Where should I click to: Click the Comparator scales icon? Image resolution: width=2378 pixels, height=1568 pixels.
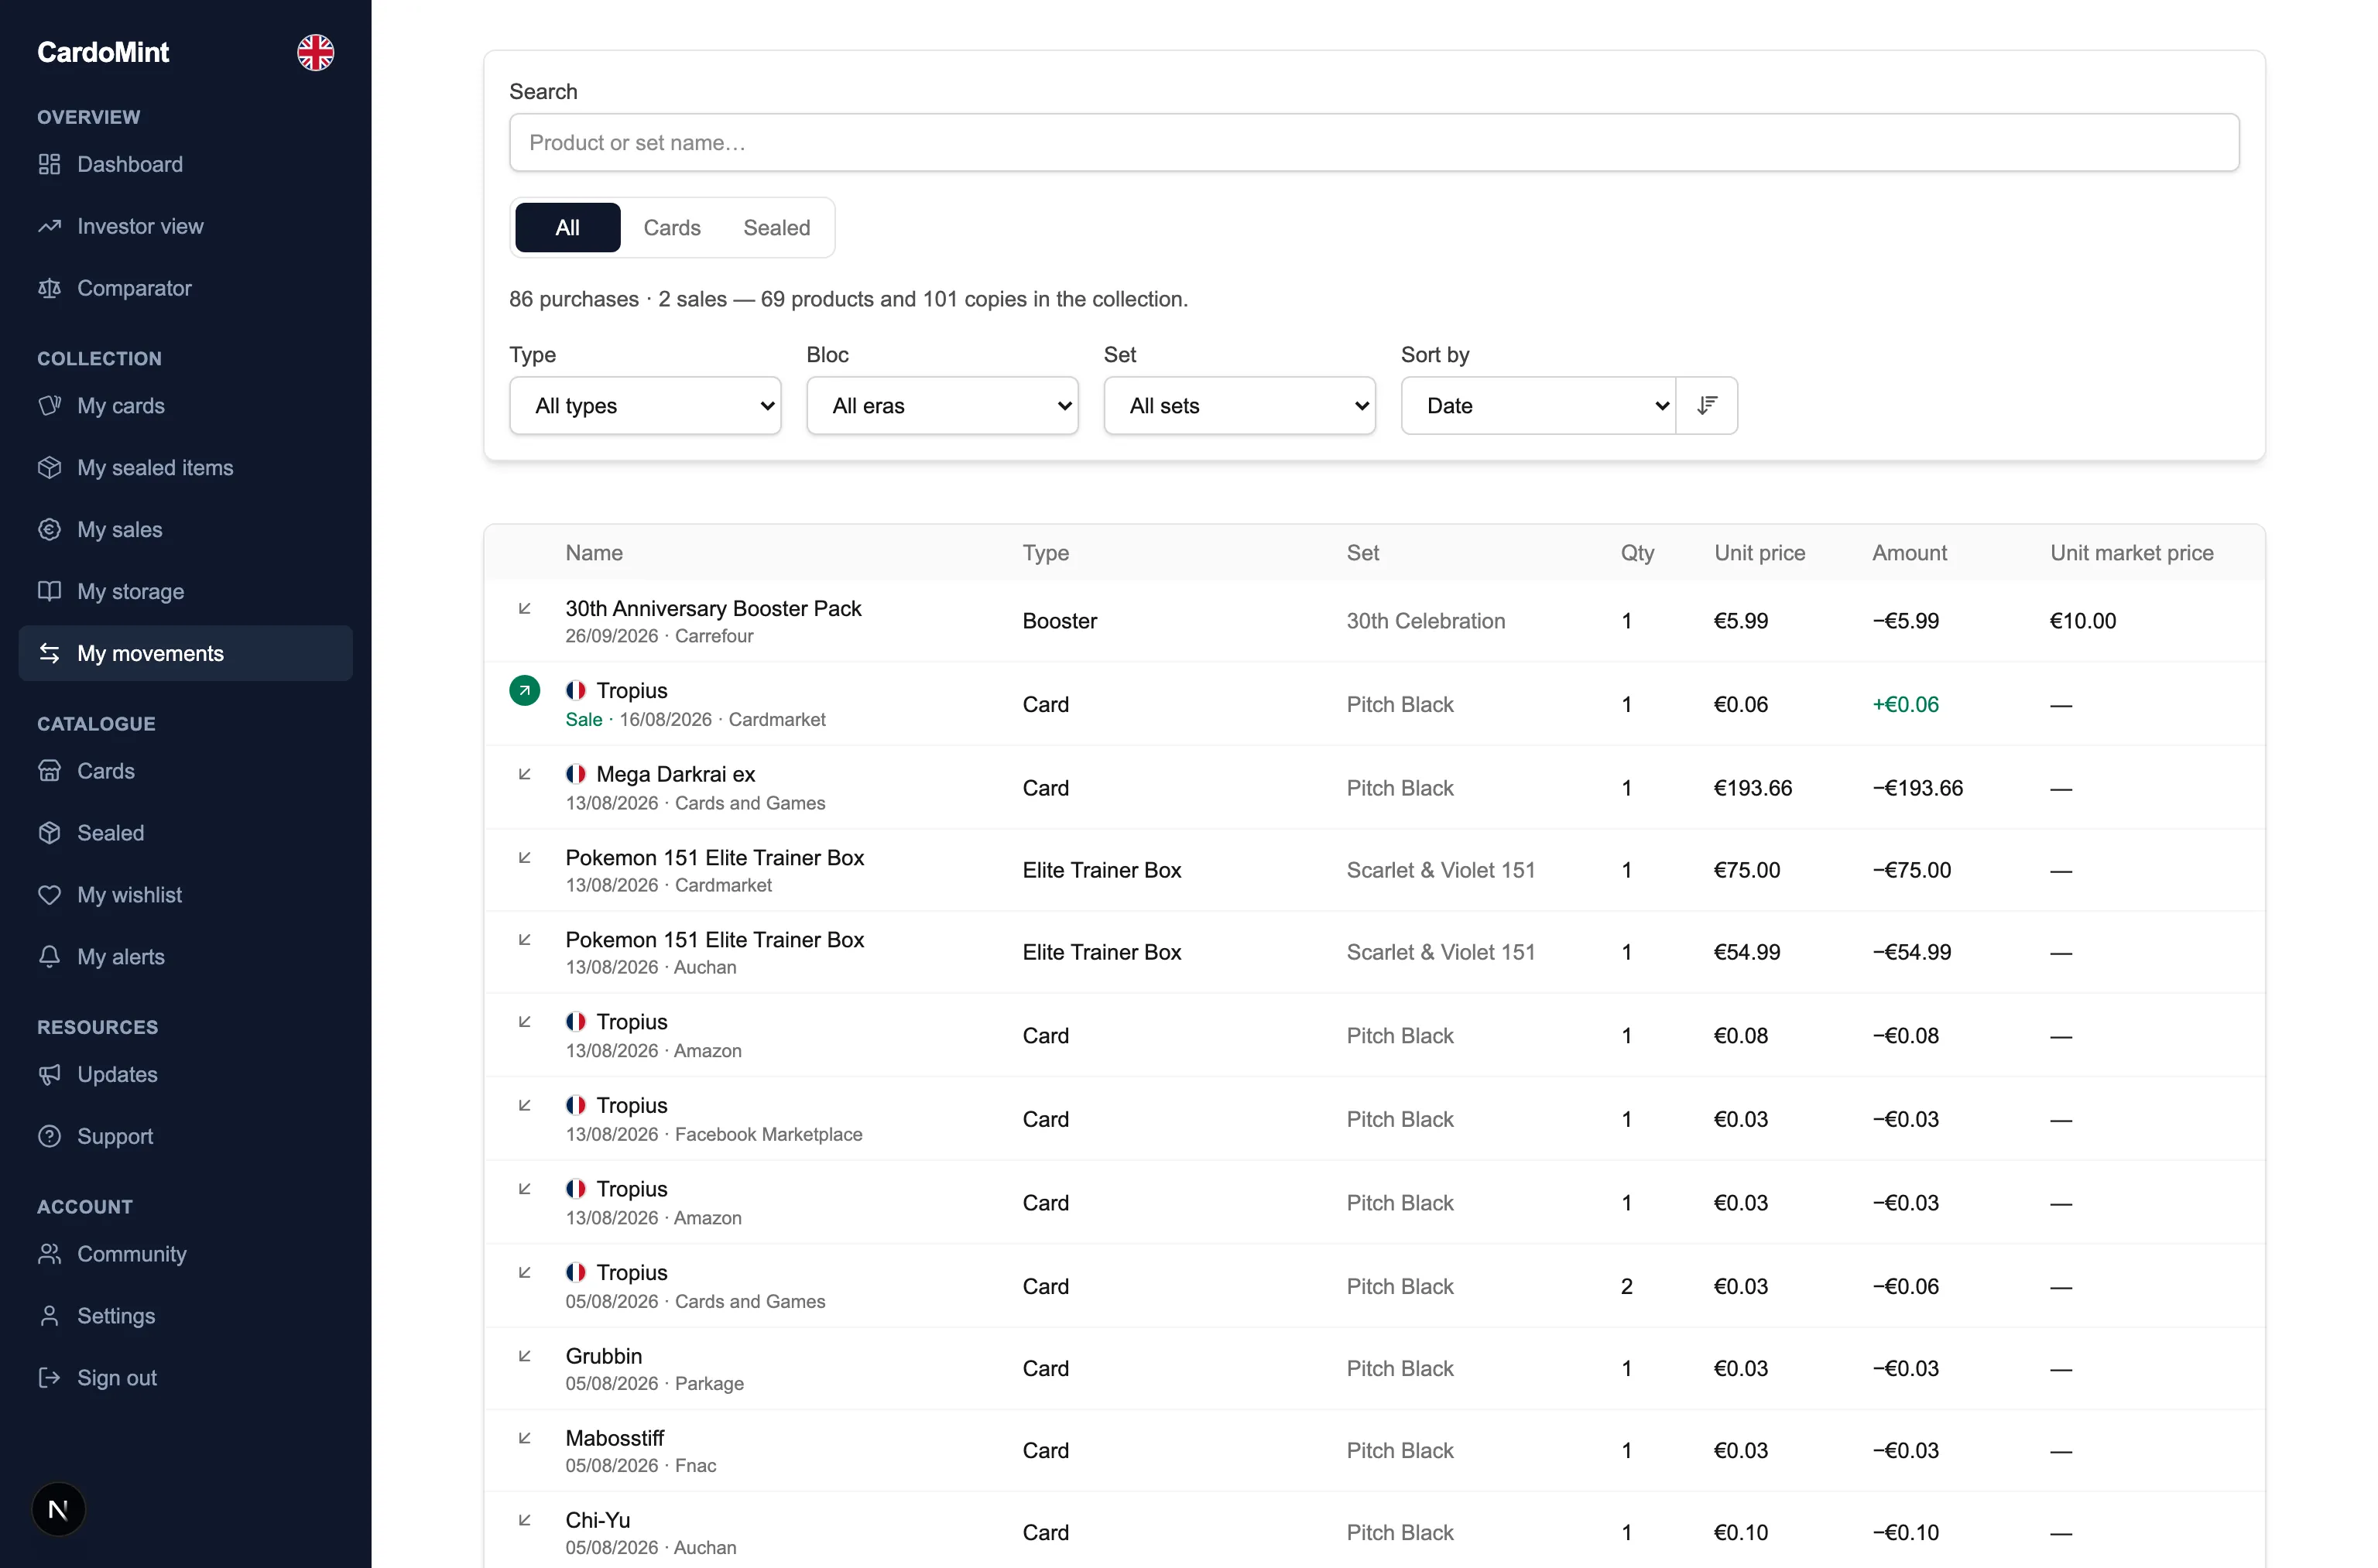(x=49, y=288)
